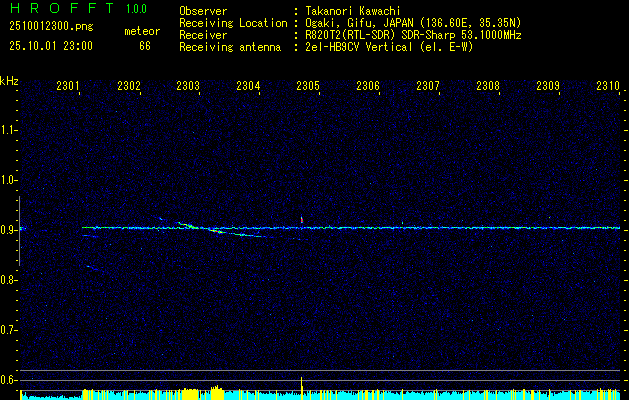
Task: Click the 2309 time axis label
Action: point(548,85)
